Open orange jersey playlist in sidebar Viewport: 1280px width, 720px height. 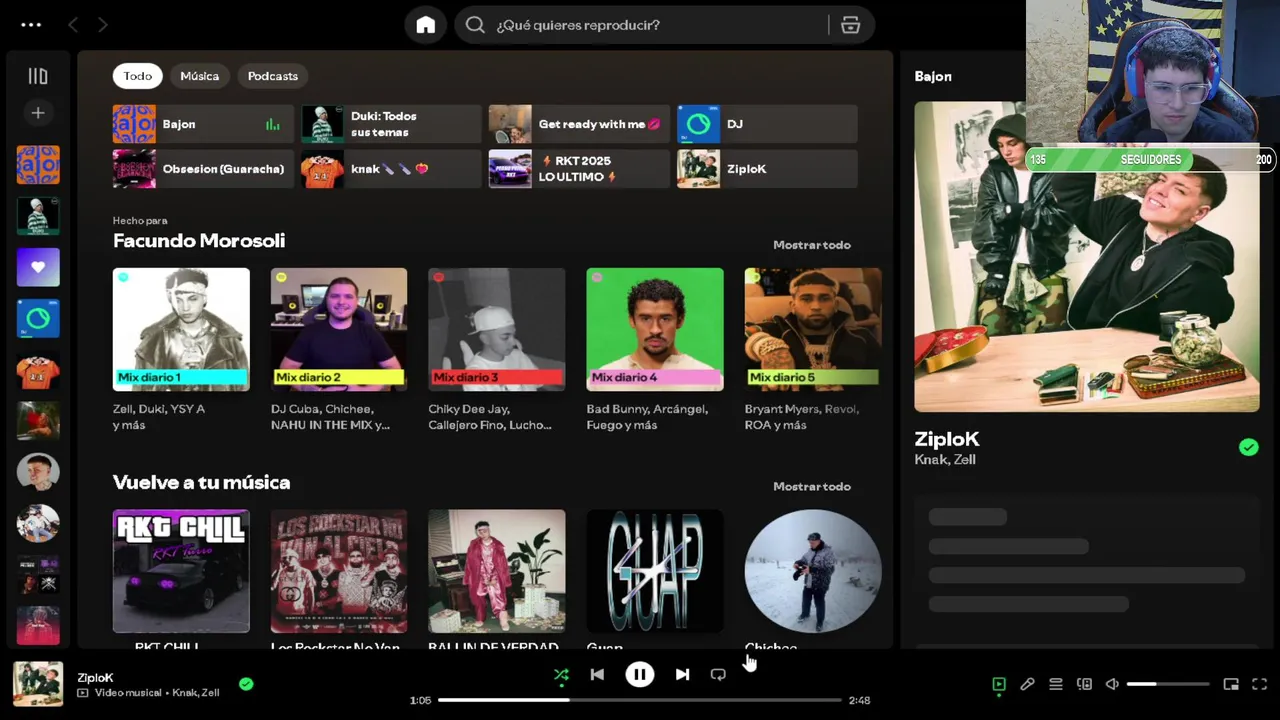[38, 370]
